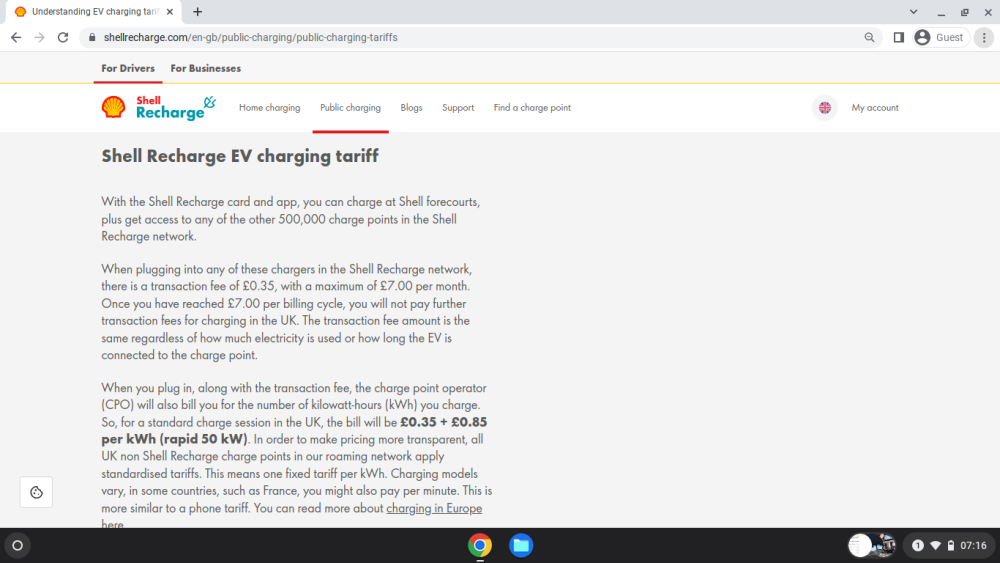
Task: Open Find a charge point link
Action: pyautogui.click(x=532, y=108)
